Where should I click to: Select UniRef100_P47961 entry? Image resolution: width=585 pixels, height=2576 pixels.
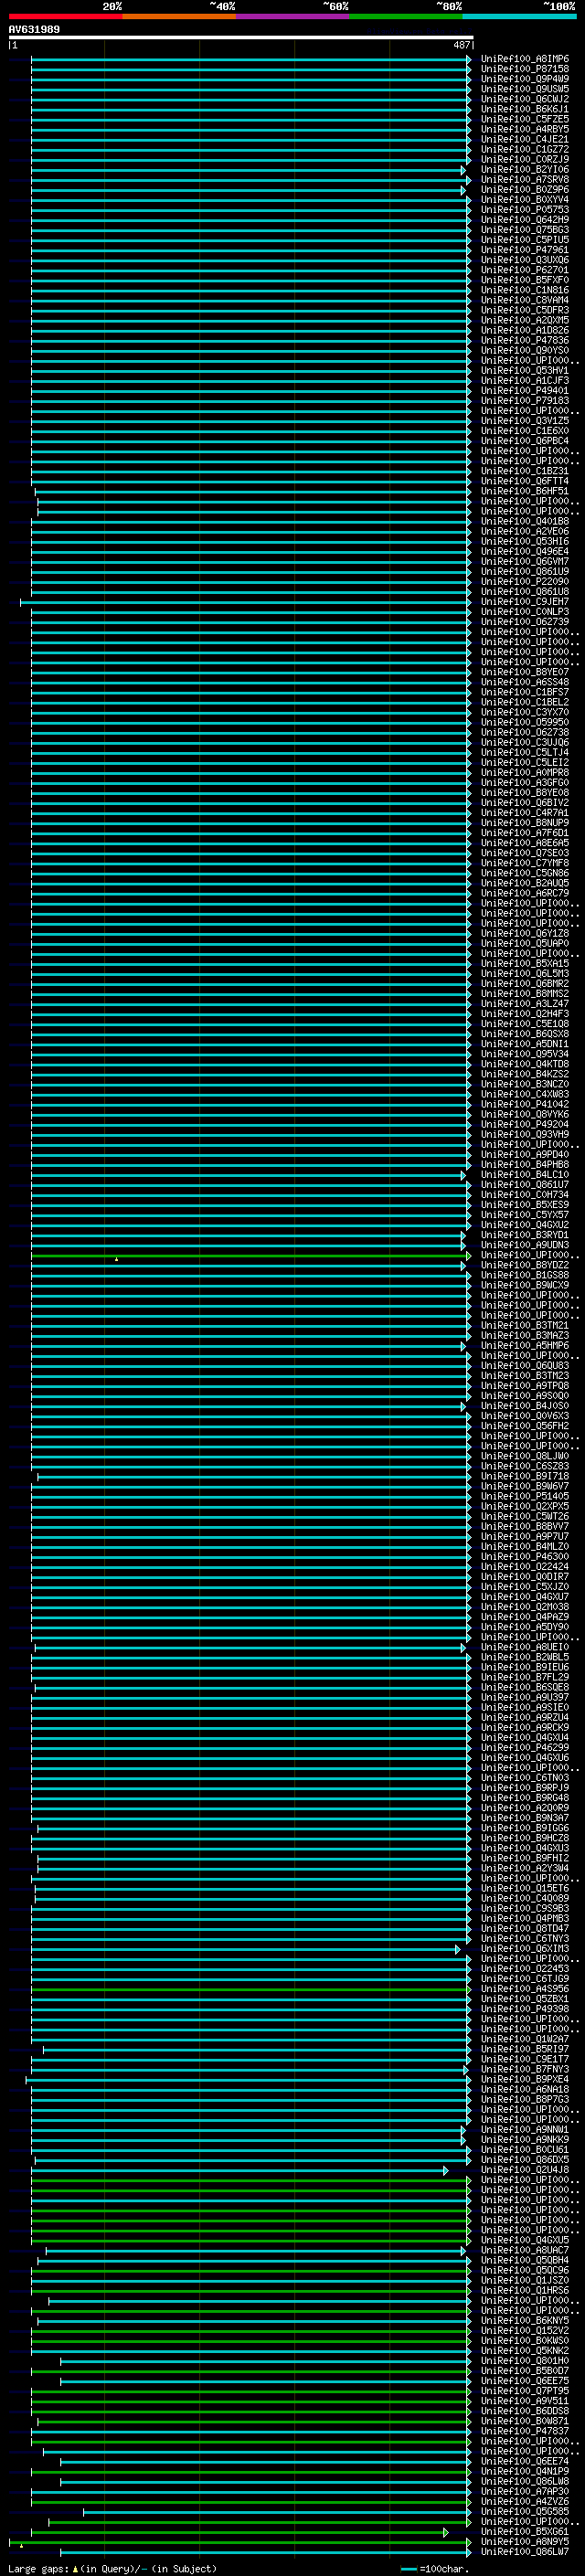point(524,250)
